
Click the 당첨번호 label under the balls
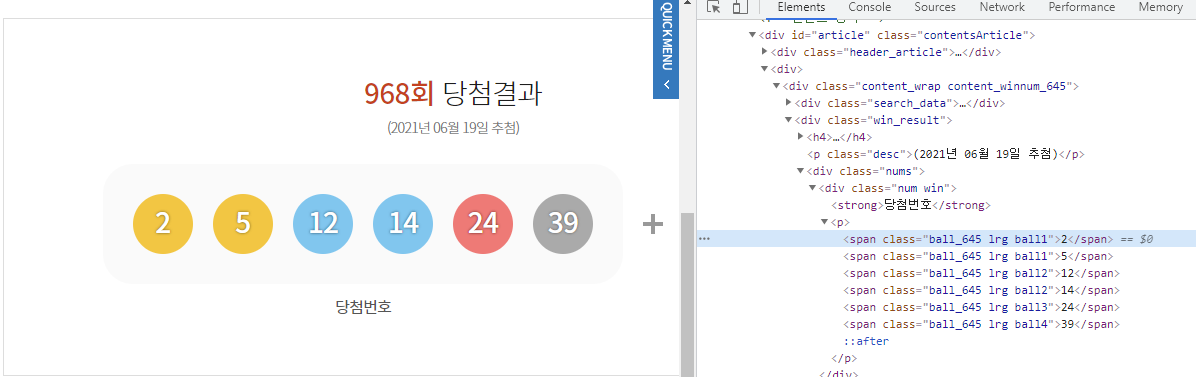(x=363, y=307)
